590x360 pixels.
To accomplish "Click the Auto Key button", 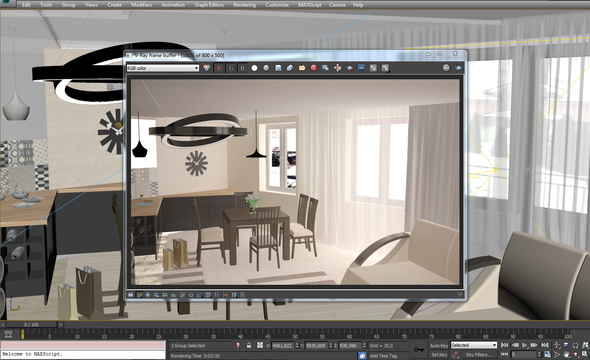I will 439,345.
